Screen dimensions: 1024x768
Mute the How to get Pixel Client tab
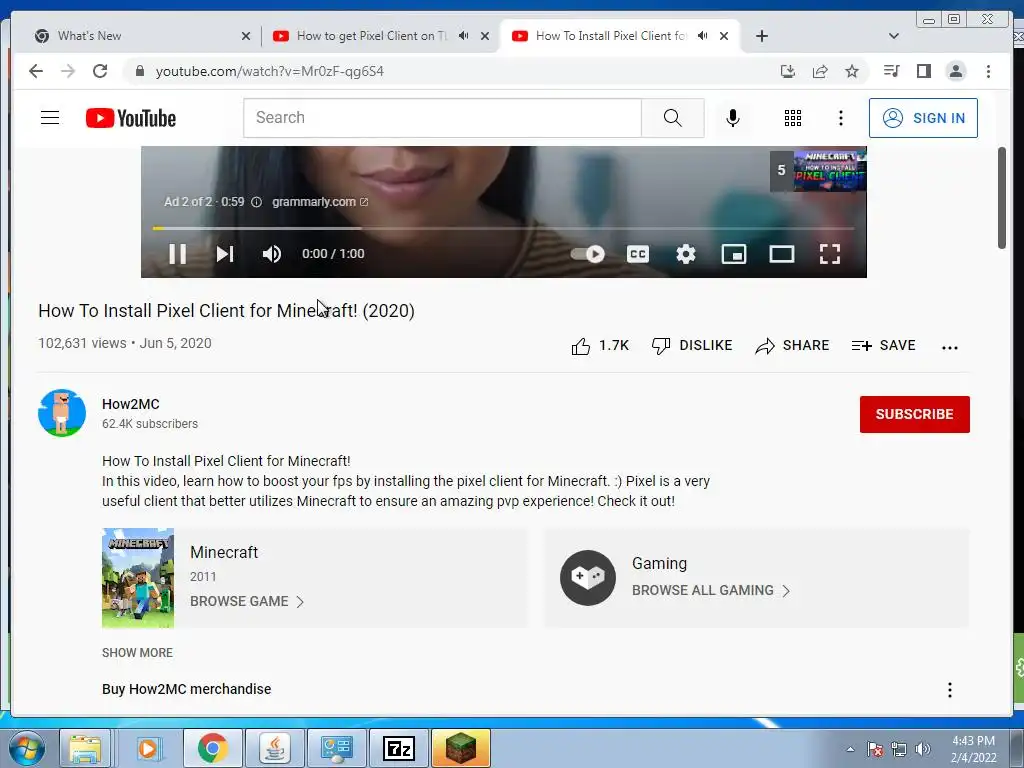463,36
